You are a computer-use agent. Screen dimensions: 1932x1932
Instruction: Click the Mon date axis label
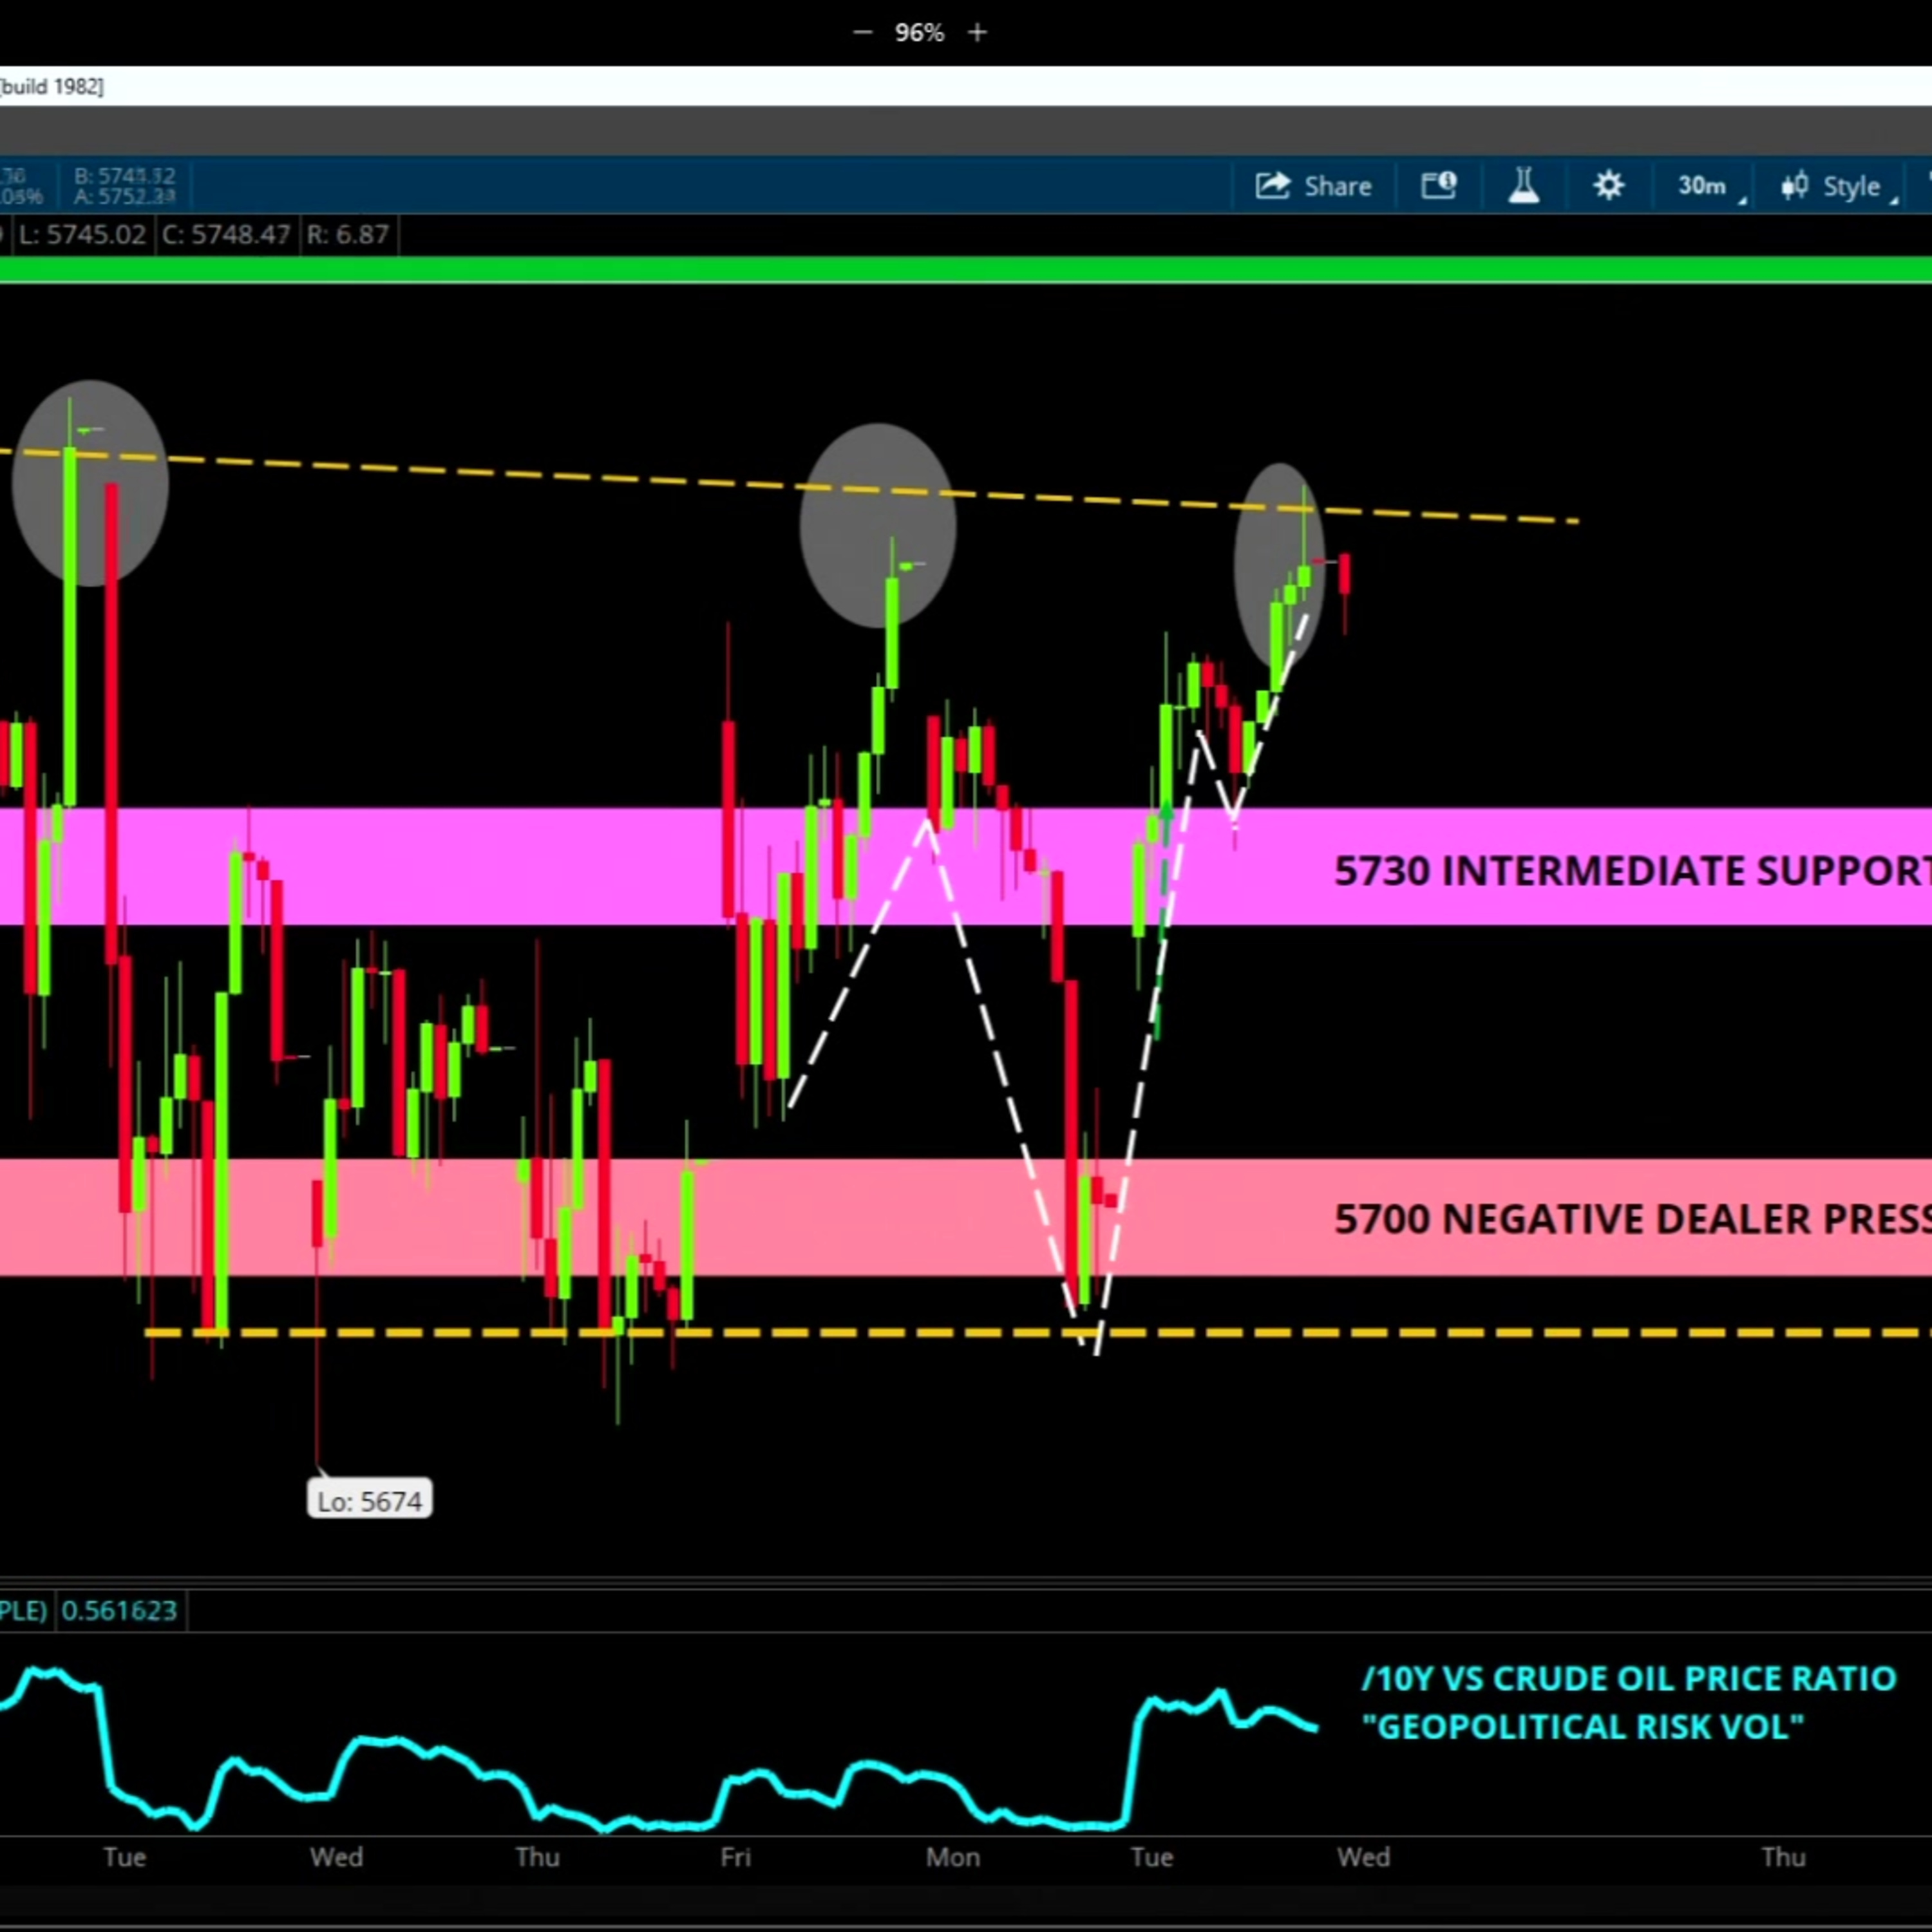[x=952, y=1857]
